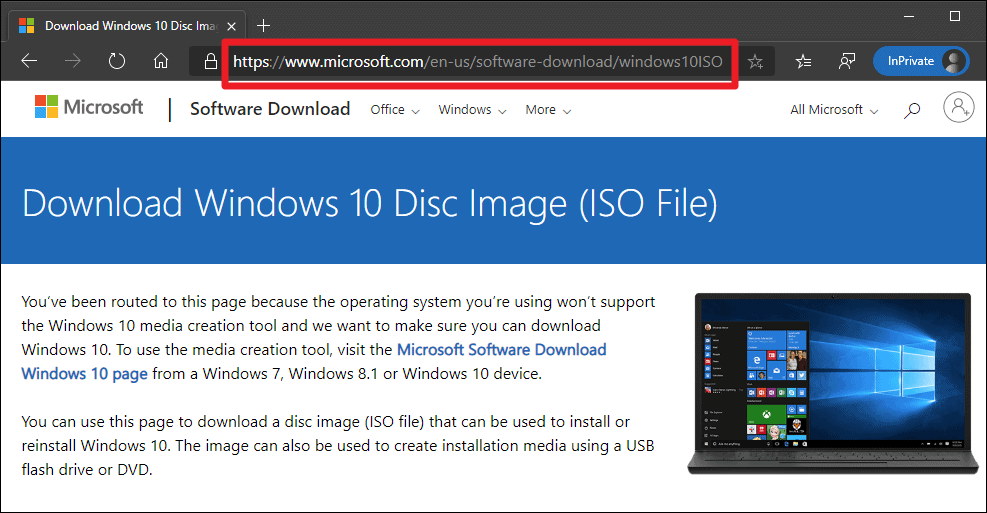Click the page title Download Windows 10 Disc Image
The image size is (987, 513).
pos(369,203)
